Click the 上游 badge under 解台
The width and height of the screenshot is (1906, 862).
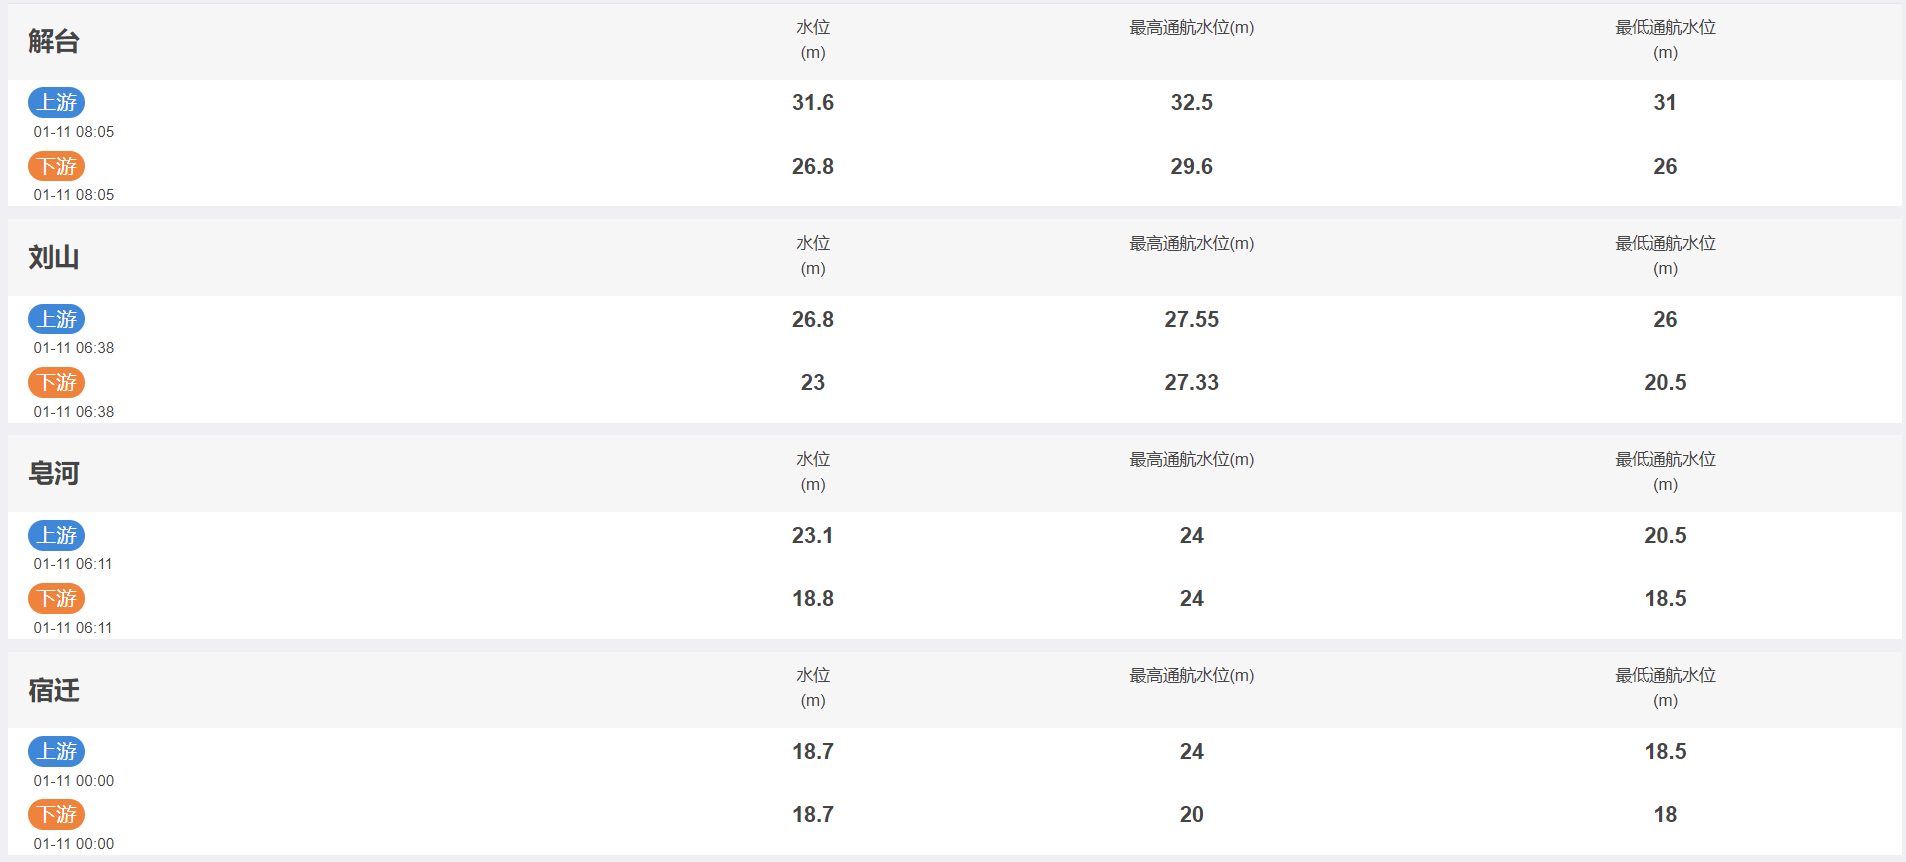pos(56,102)
